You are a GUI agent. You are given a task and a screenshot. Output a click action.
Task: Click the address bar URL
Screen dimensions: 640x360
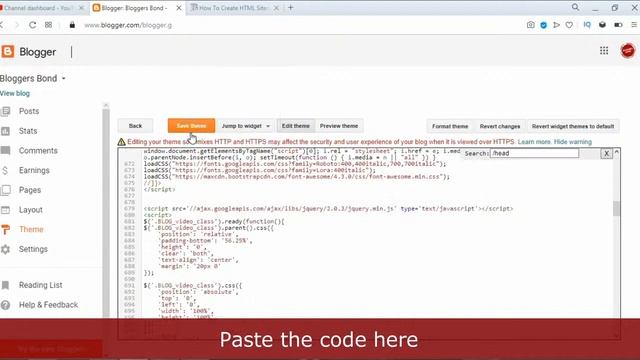[128, 25]
